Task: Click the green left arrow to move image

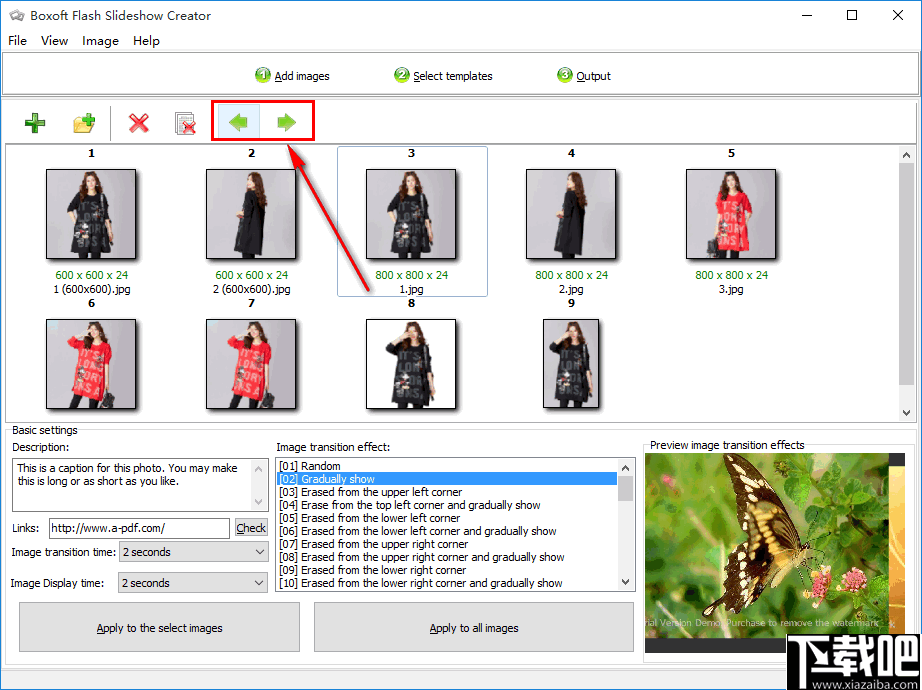Action: pyautogui.click(x=237, y=122)
